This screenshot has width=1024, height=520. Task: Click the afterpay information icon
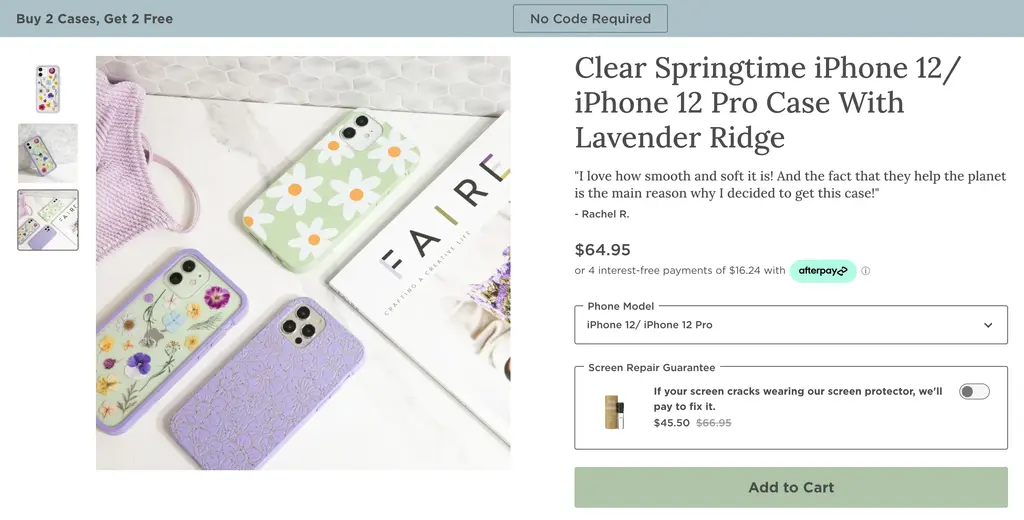(x=866, y=271)
